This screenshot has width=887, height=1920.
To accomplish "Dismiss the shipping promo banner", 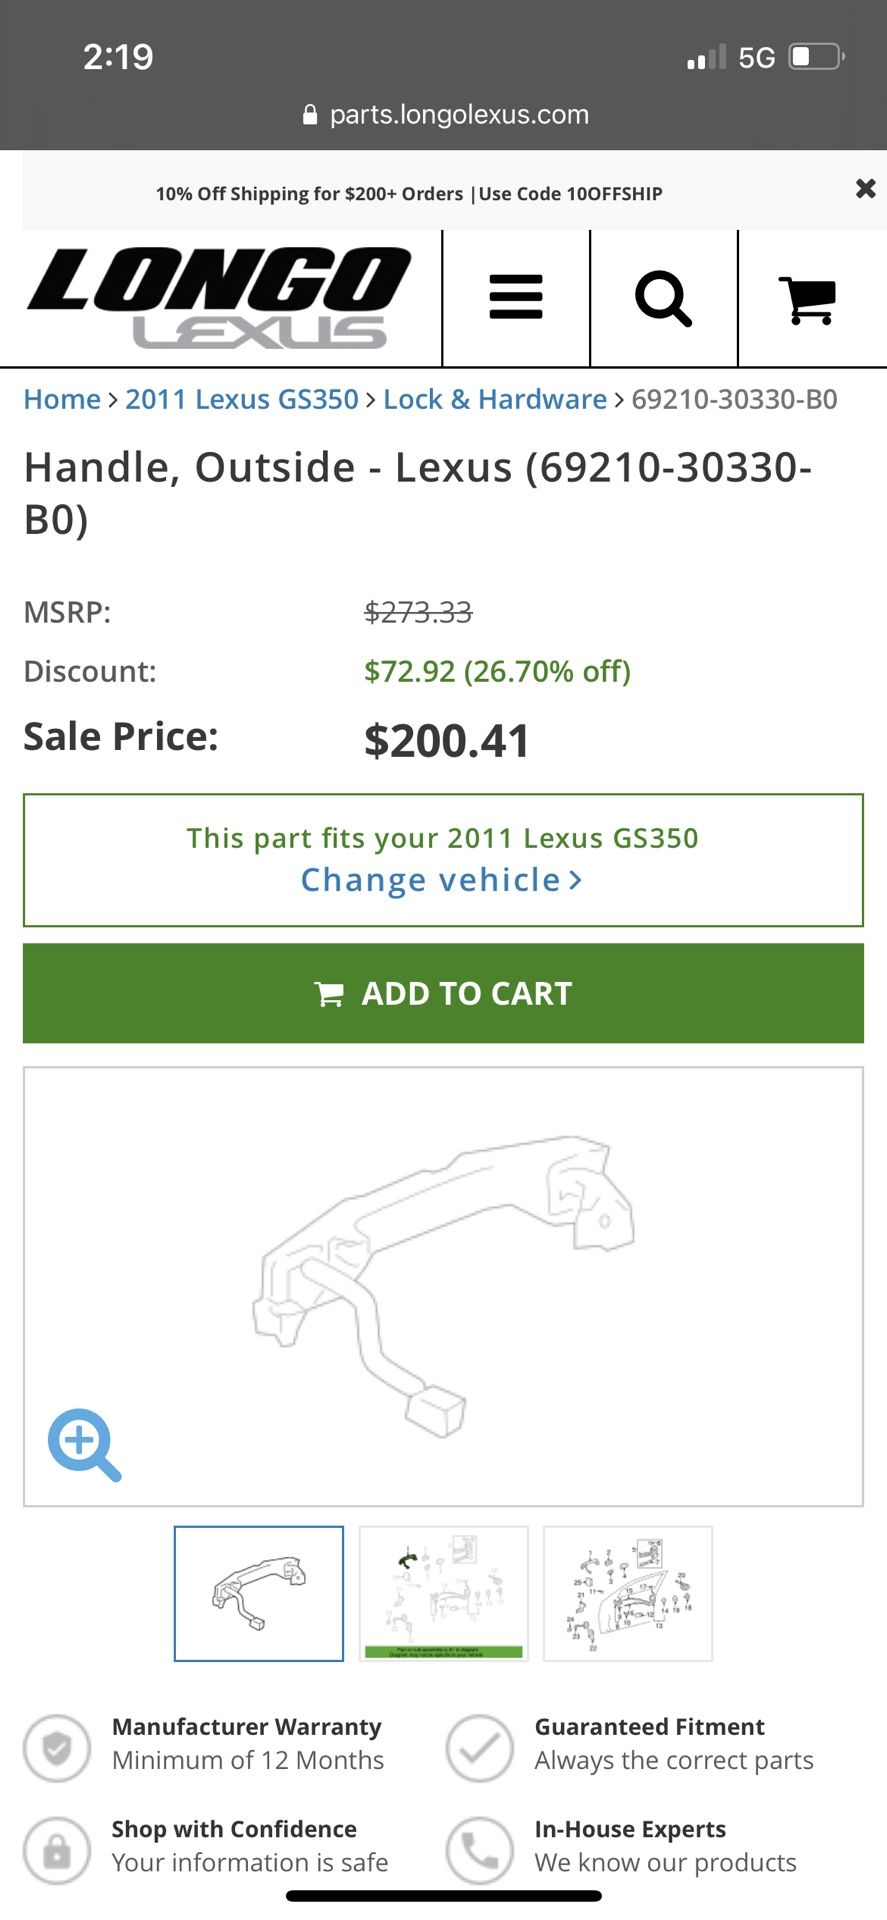I will (x=865, y=189).
